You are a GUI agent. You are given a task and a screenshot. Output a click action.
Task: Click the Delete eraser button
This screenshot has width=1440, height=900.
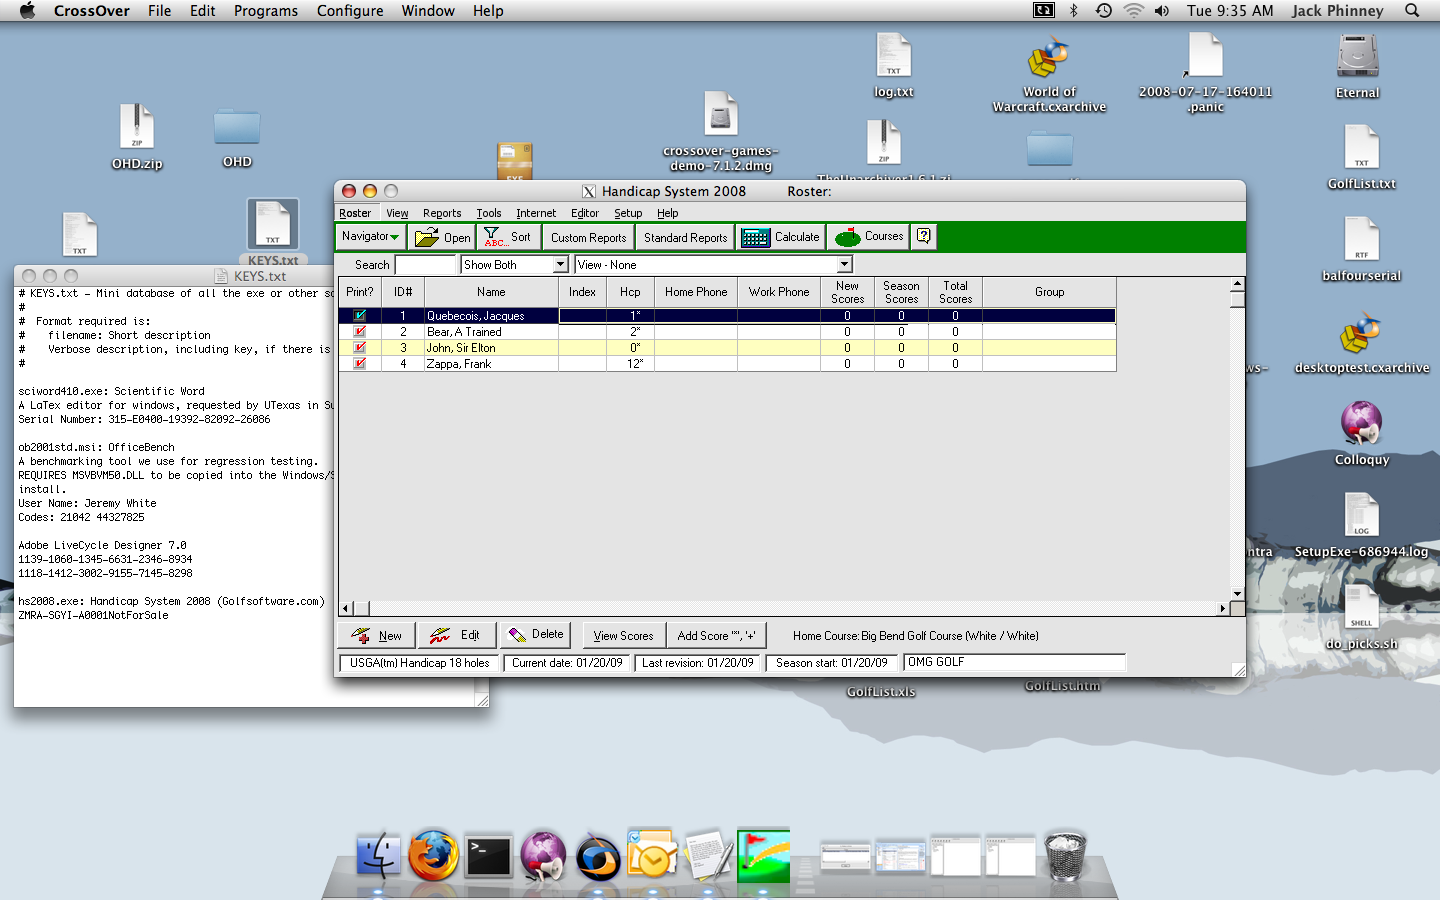coord(535,635)
